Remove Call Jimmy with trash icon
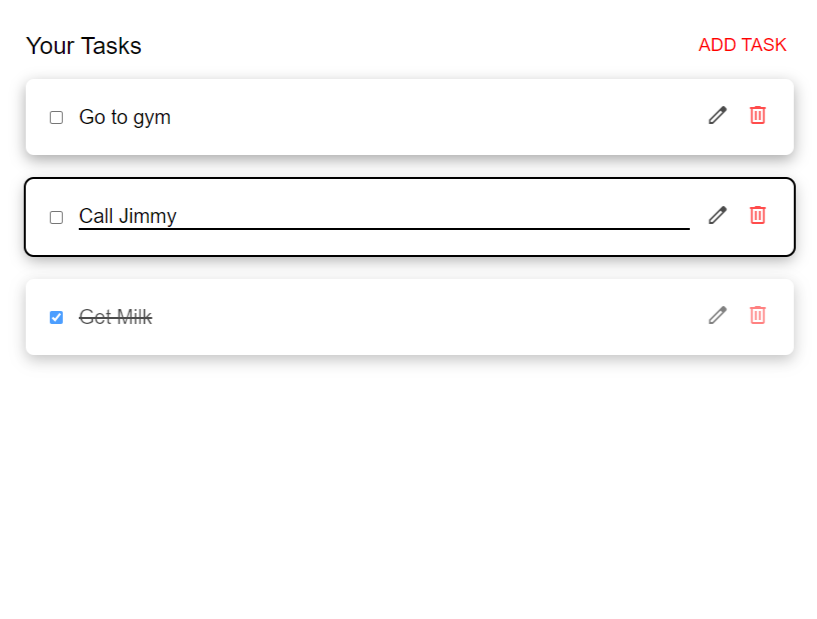This screenshot has width=817, height=619. click(x=758, y=215)
